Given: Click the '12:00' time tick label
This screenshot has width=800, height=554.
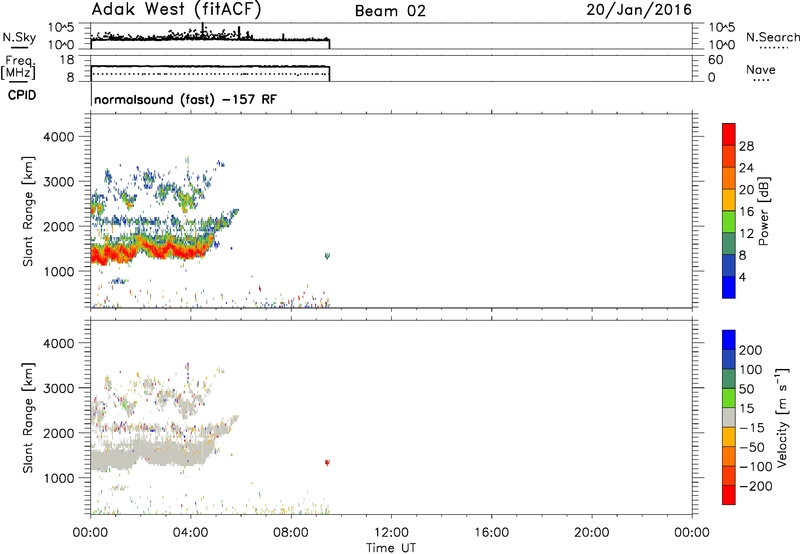Looking at the screenshot, I should point(391,533).
